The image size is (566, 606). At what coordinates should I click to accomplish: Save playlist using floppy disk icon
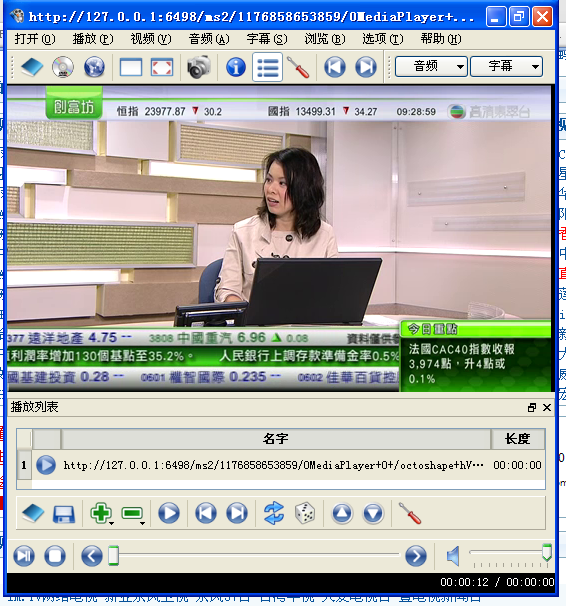64,514
